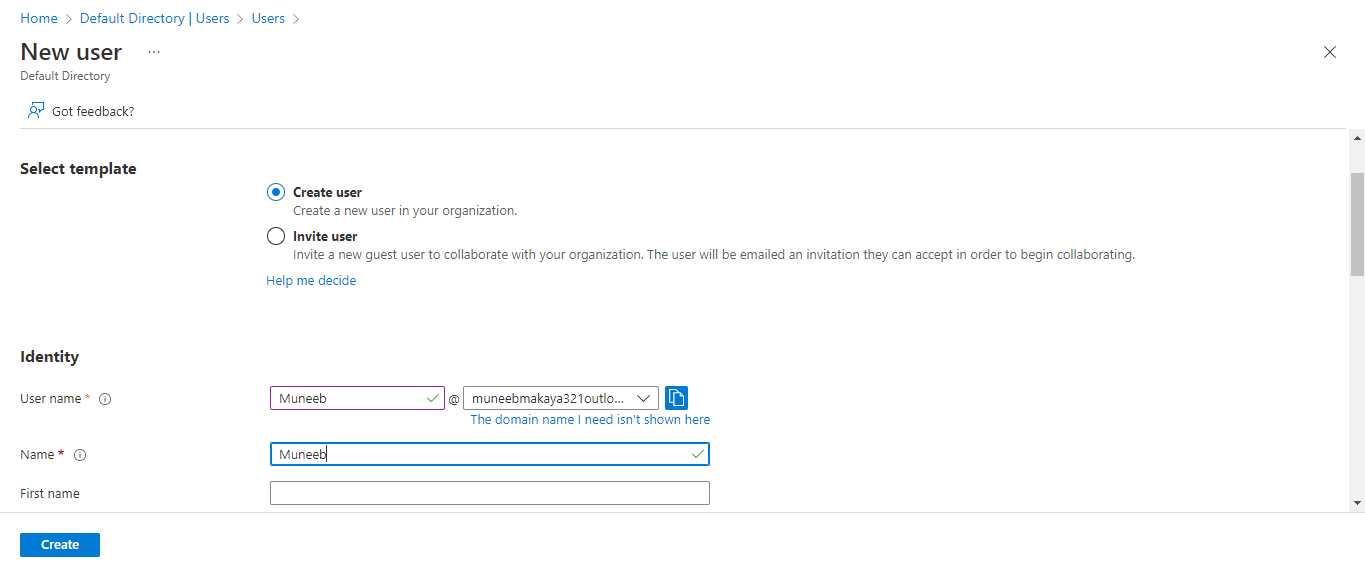Click the User name info icon
1365x564 pixels.
(x=105, y=399)
